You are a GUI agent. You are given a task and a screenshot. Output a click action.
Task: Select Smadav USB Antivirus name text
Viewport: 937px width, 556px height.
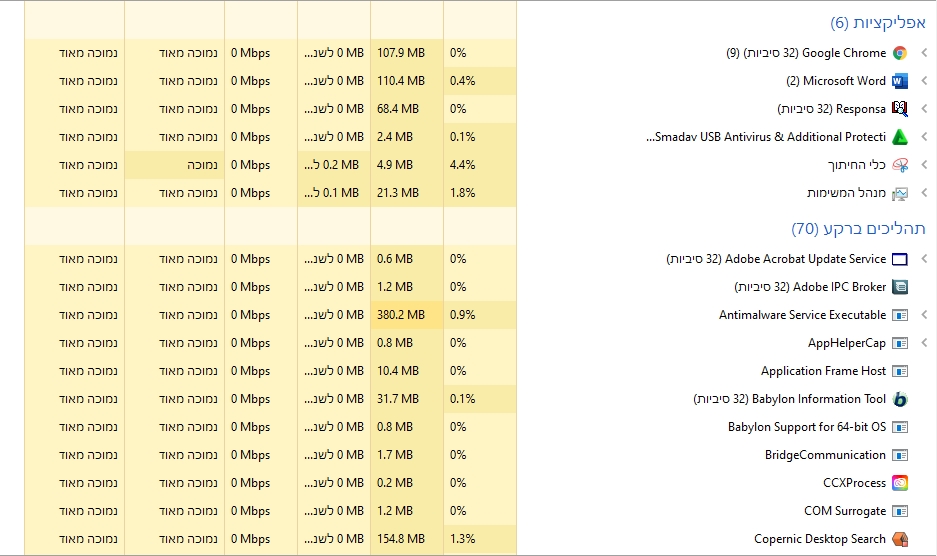(x=766, y=137)
